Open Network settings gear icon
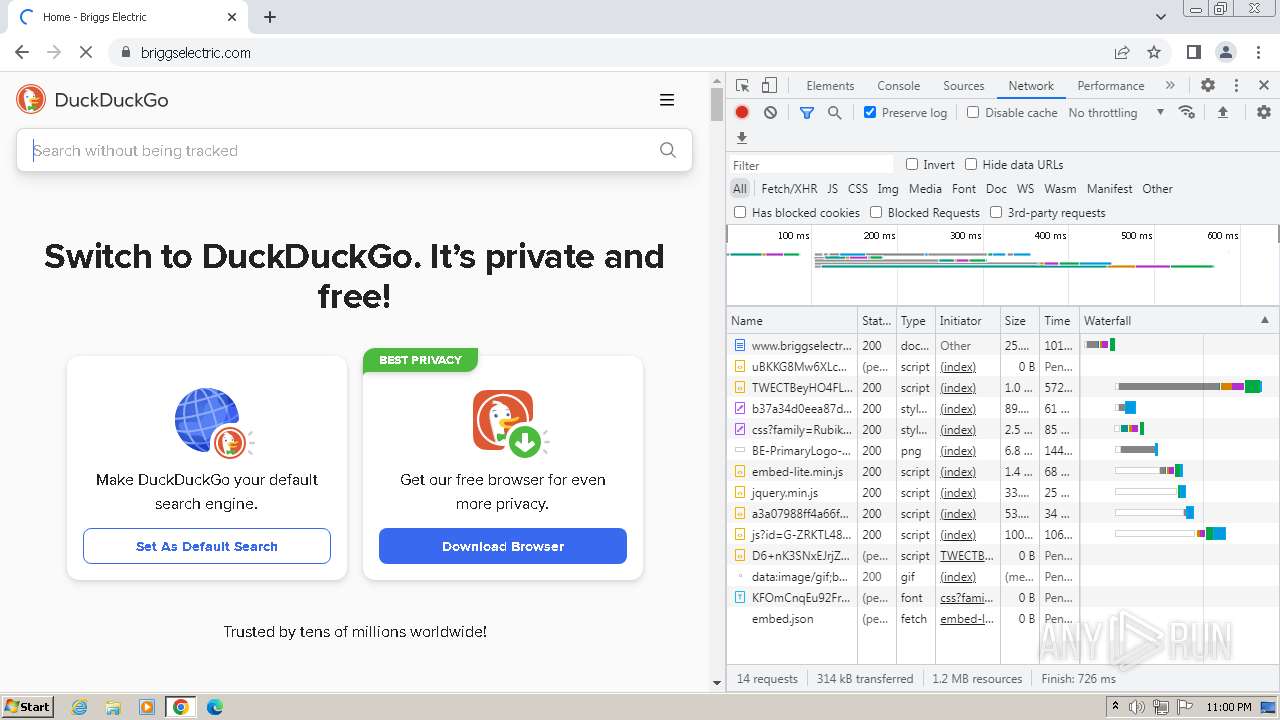The image size is (1280, 720). pos(1264,113)
